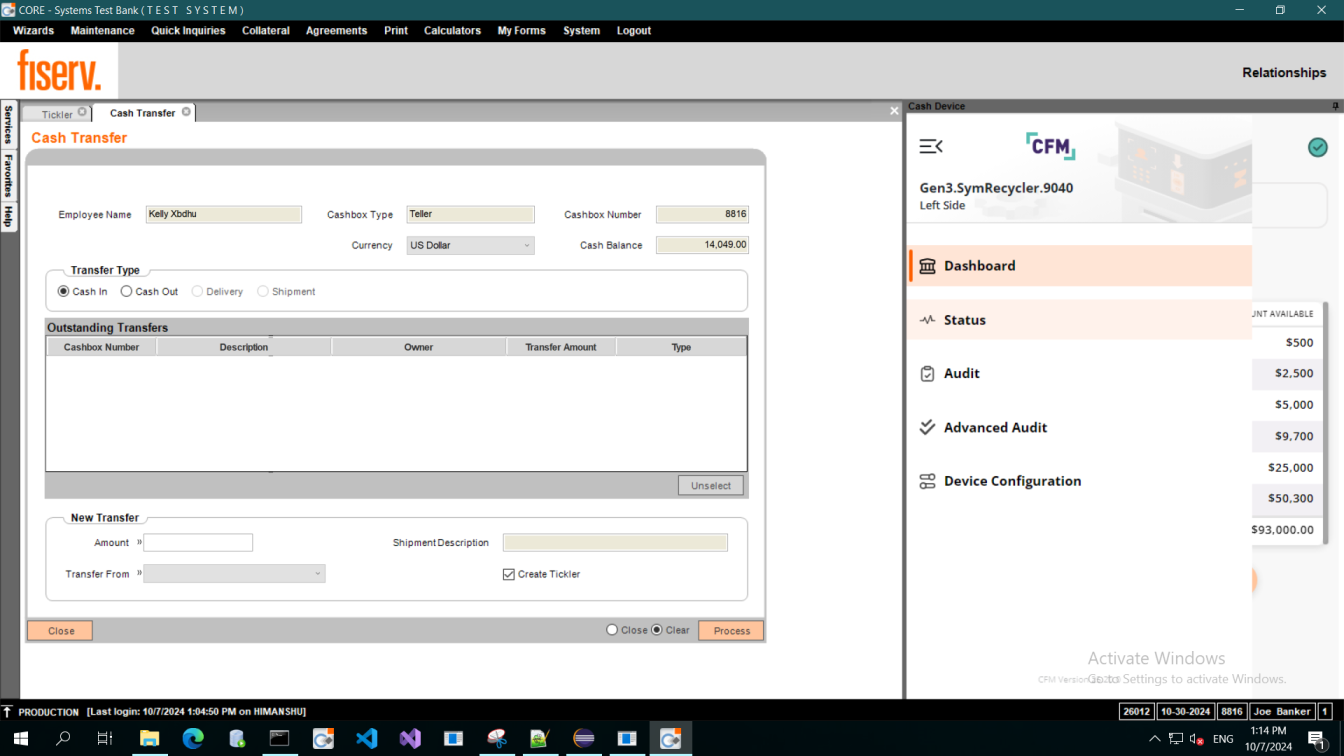Select the Cash Transfer tab
The image size is (1344, 756).
pyautogui.click(x=142, y=113)
